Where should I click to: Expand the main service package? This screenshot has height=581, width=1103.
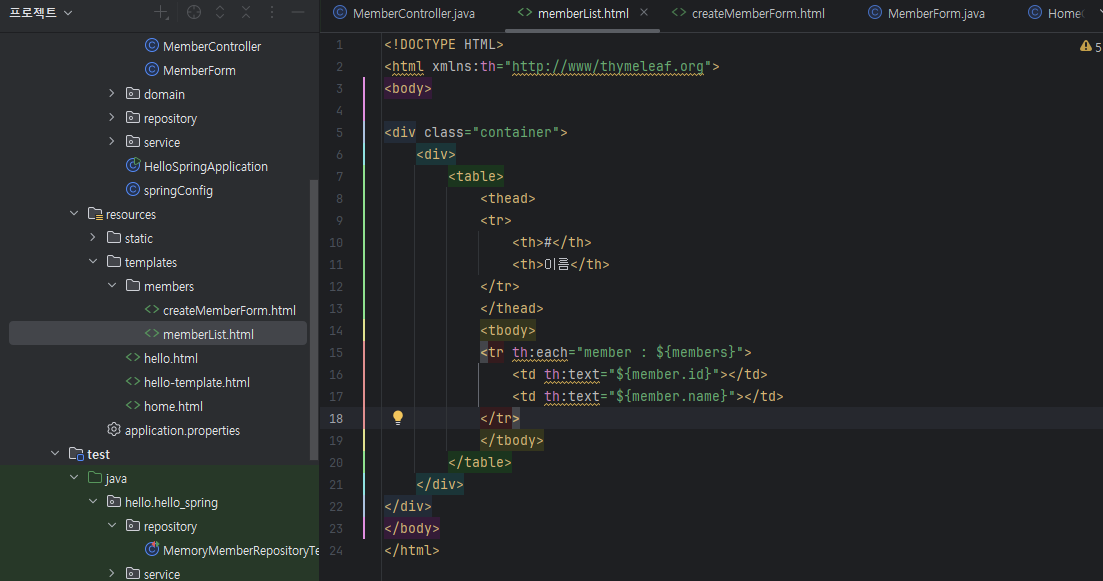(x=112, y=141)
